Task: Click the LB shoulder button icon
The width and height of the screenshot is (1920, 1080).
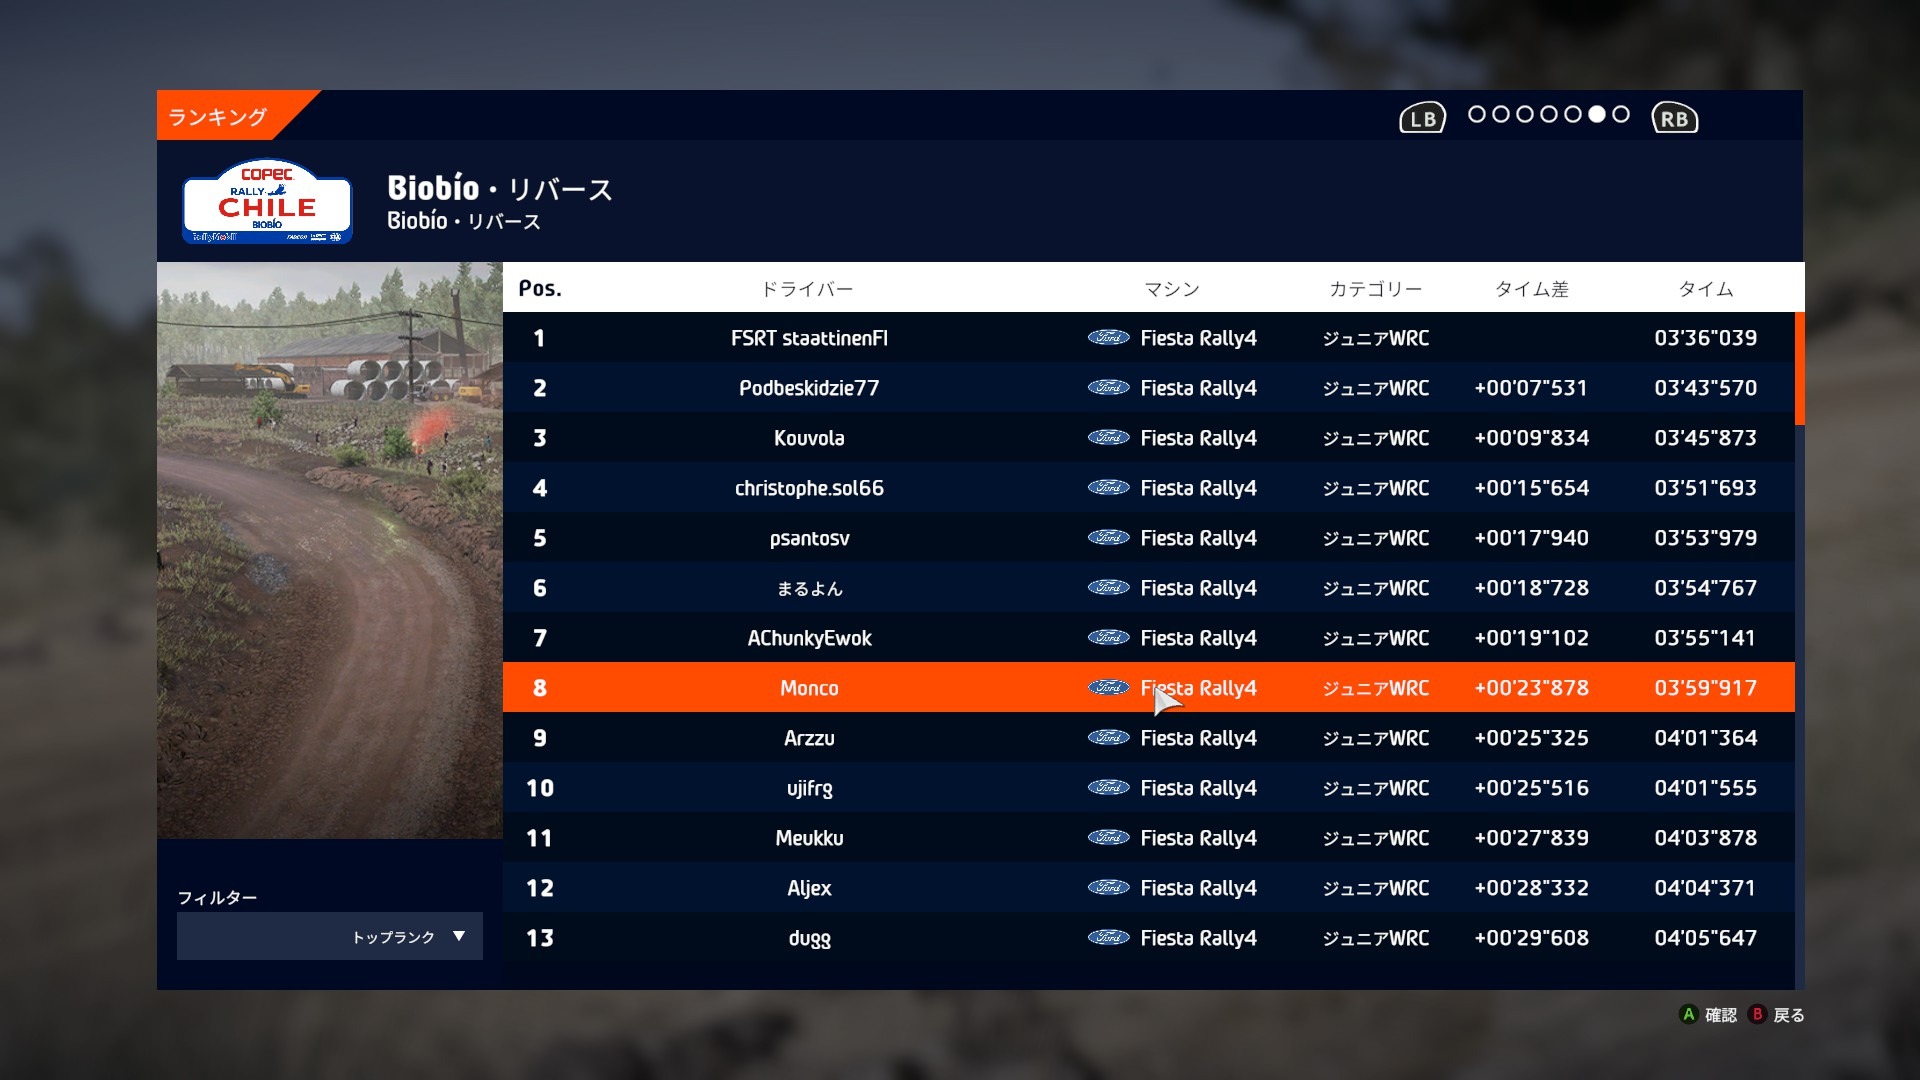Action: (x=1422, y=118)
